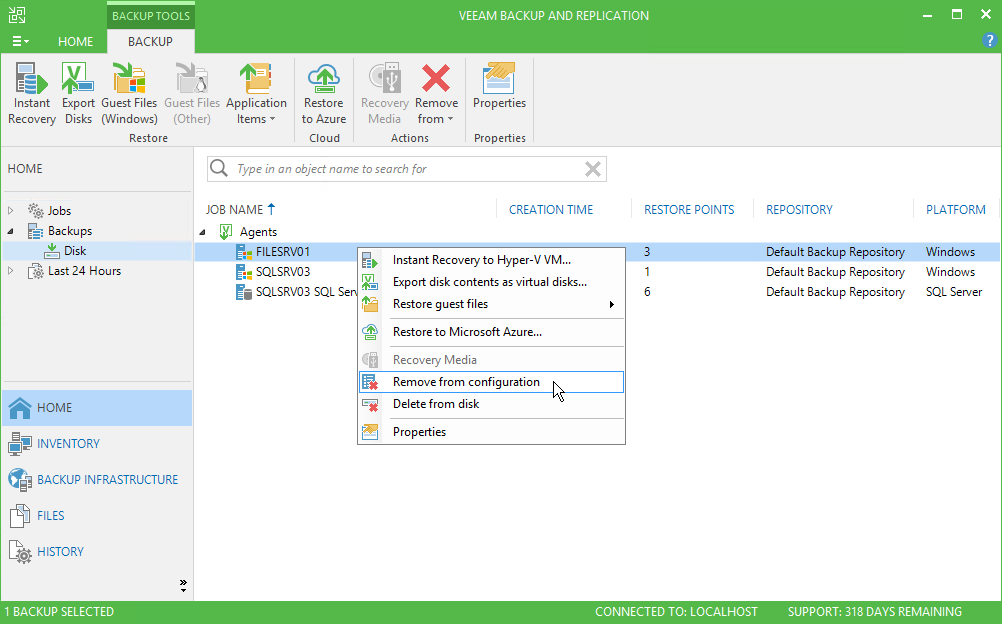Choose Instant Recovery to Hyper-V VM
Image resolution: width=1002 pixels, height=624 pixels.
pos(491,260)
